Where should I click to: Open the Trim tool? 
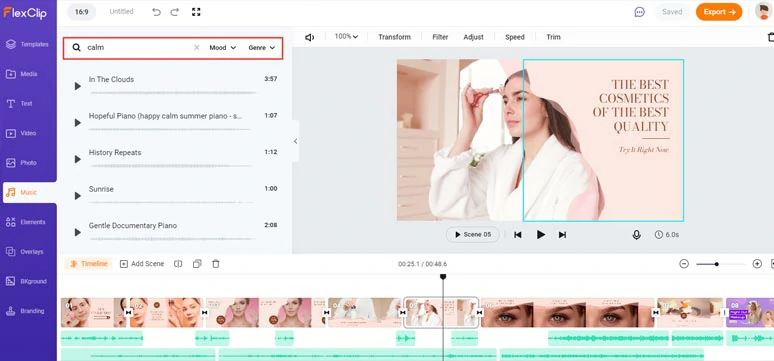(553, 37)
